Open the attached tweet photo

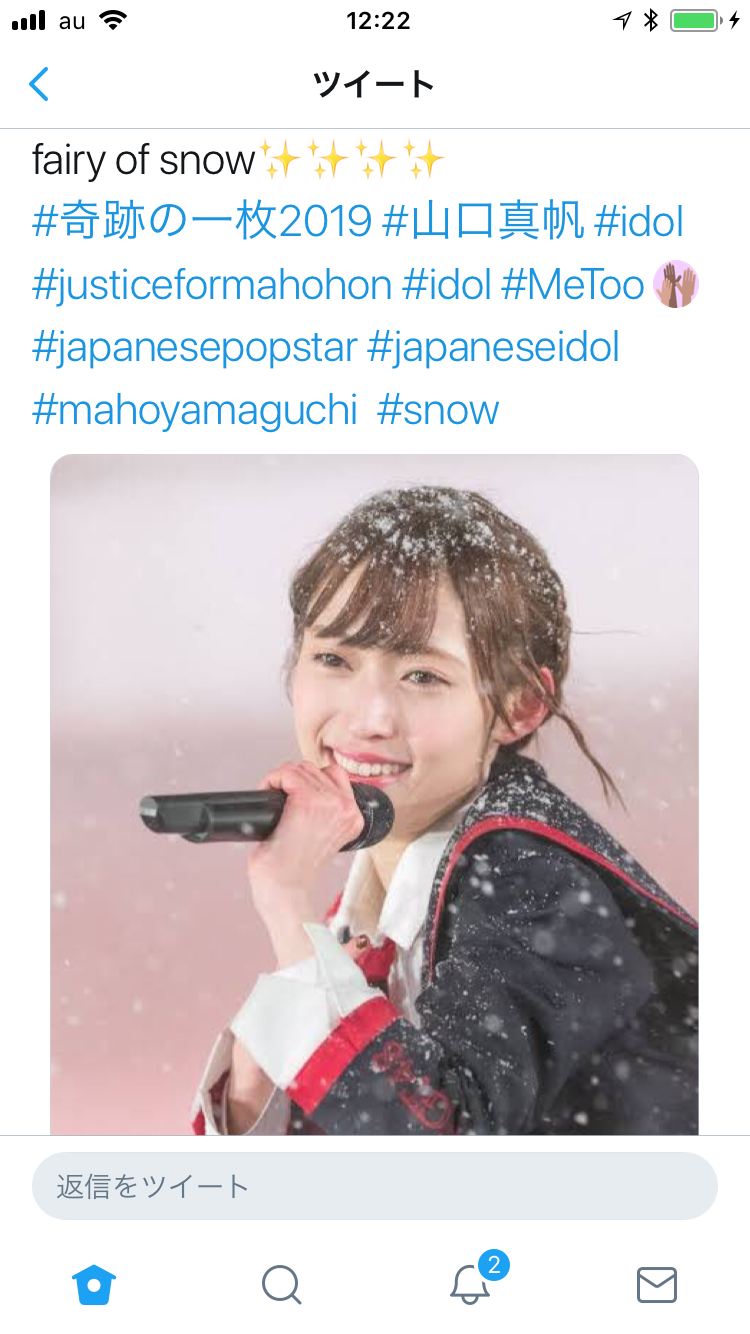pyautogui.click(x=374, y=795)
